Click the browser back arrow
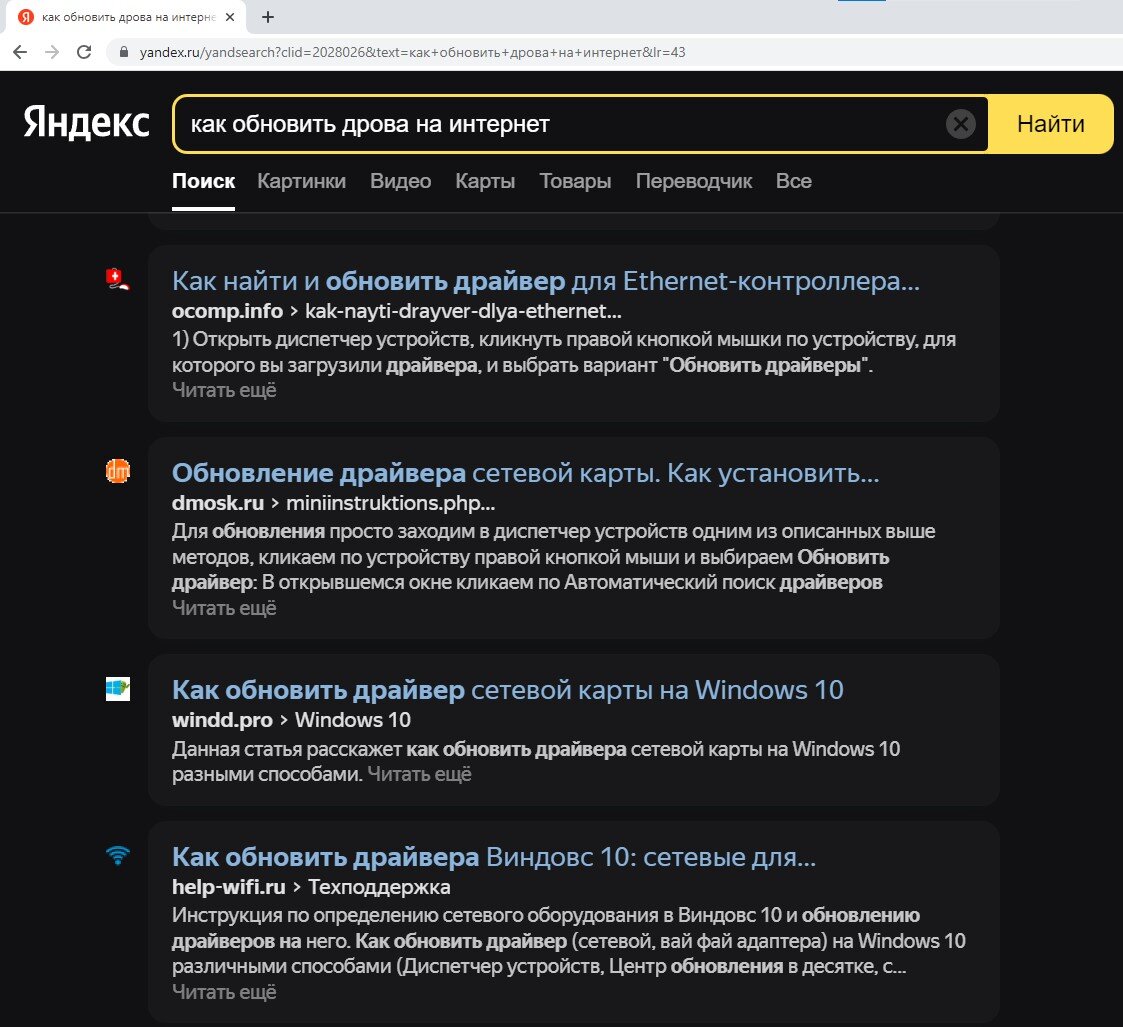Viewport: 1123px width, 1027px height. pyautogui.click(x=20, y=52)
